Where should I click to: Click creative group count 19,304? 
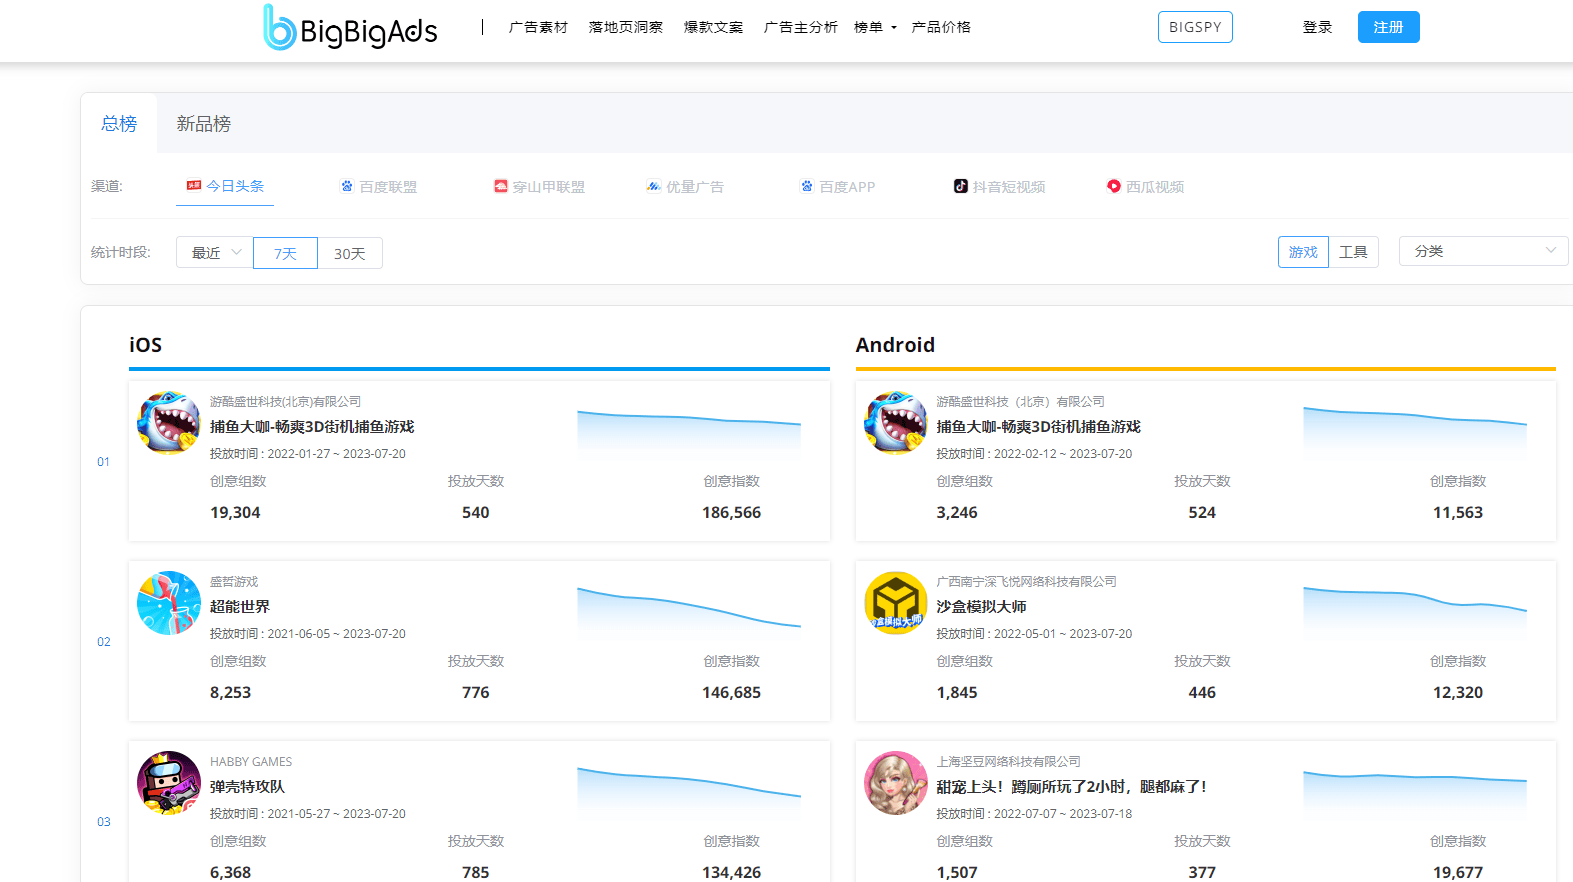point(235,513)
